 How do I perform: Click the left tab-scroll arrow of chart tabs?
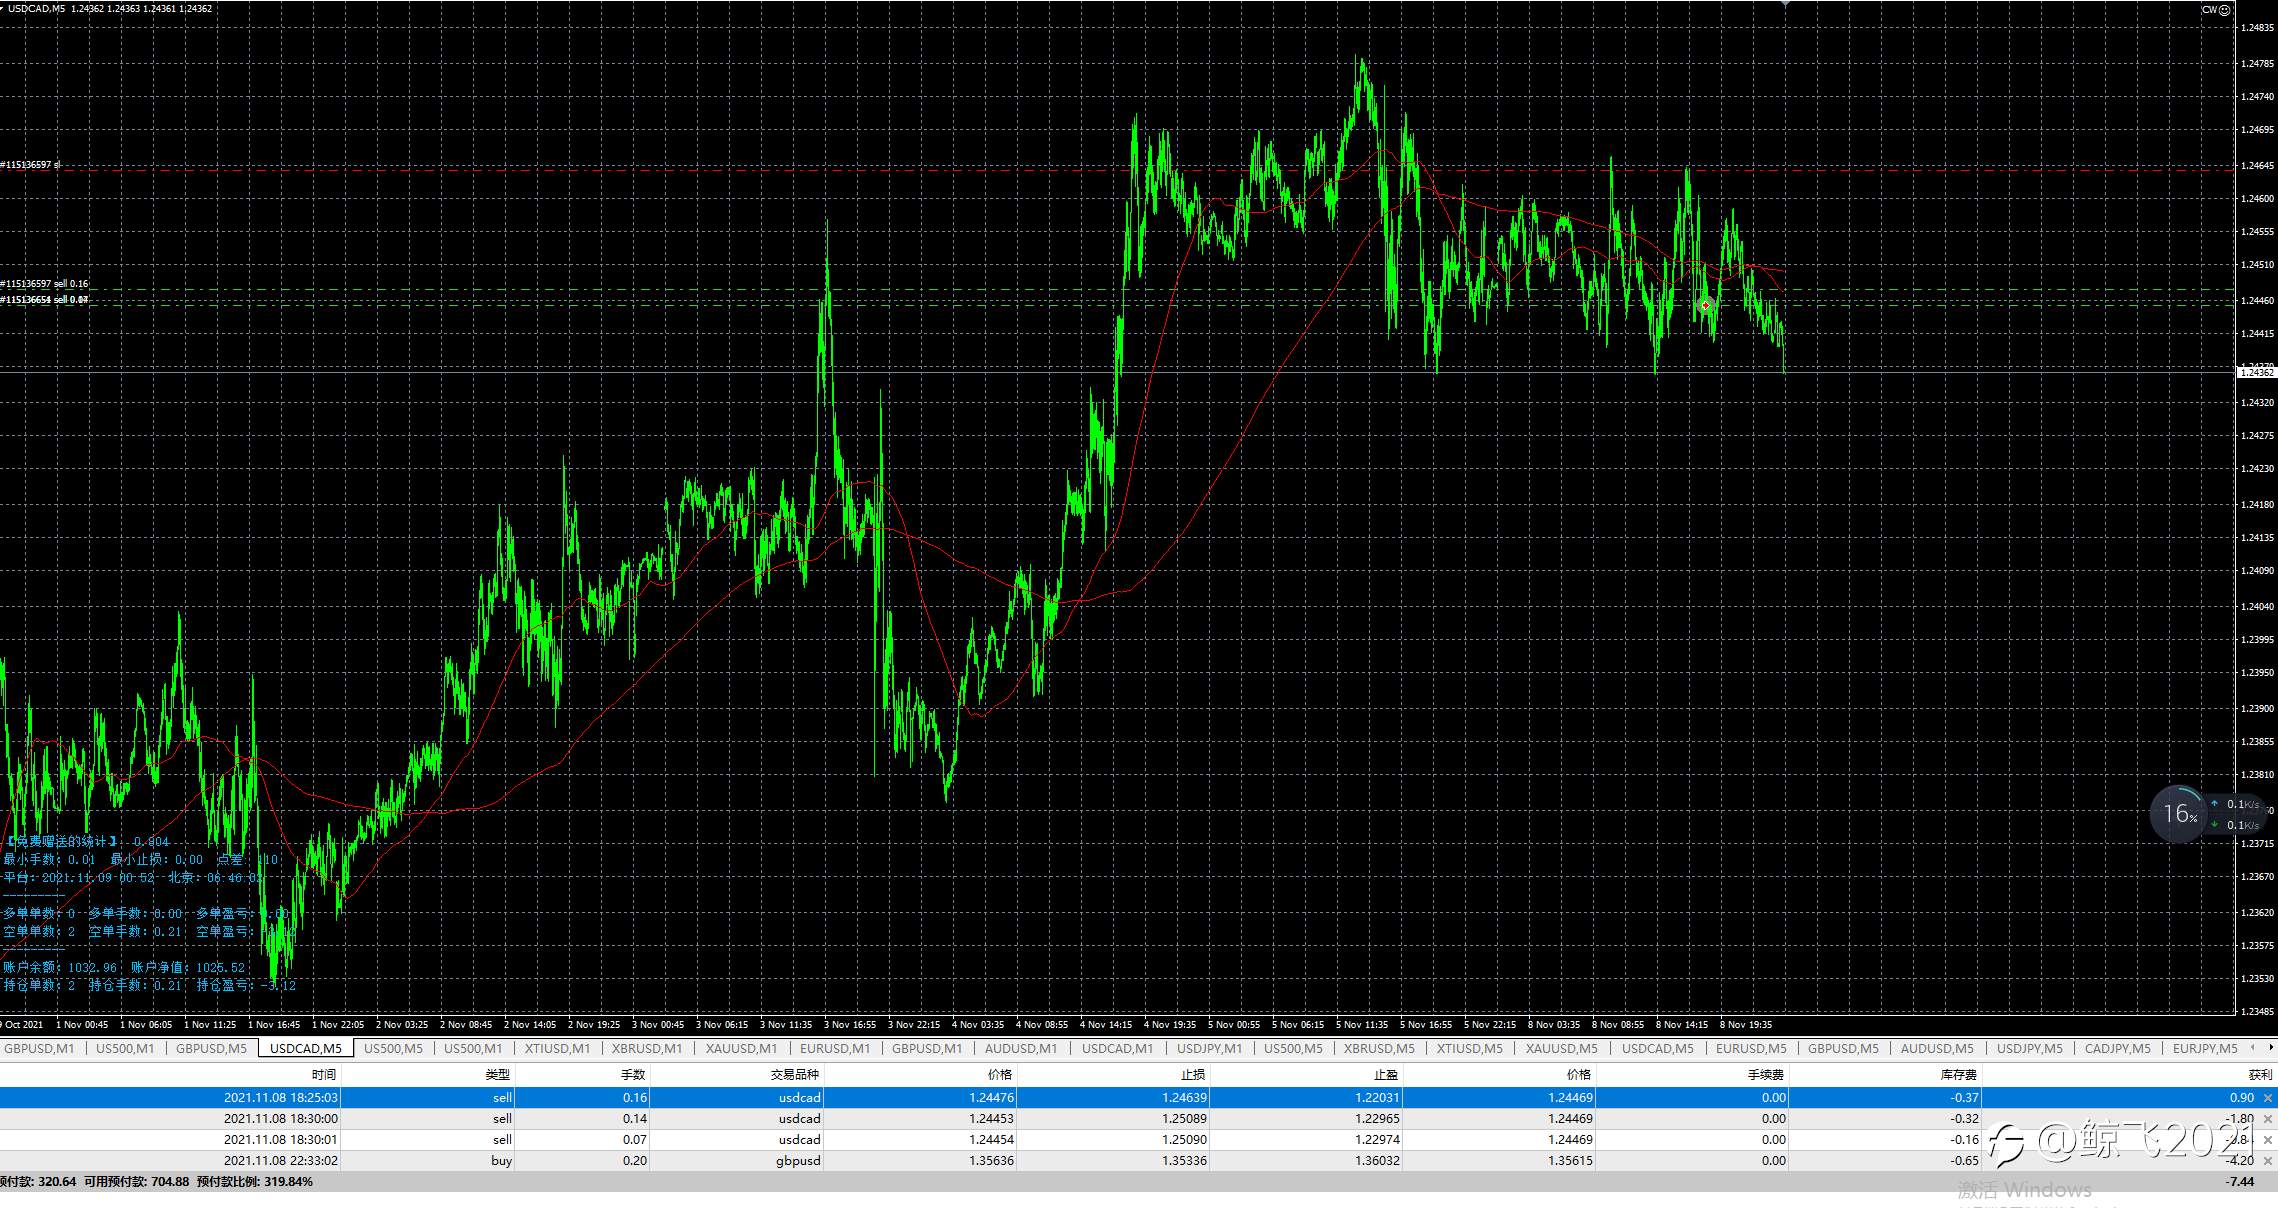pos(2252,1048)
